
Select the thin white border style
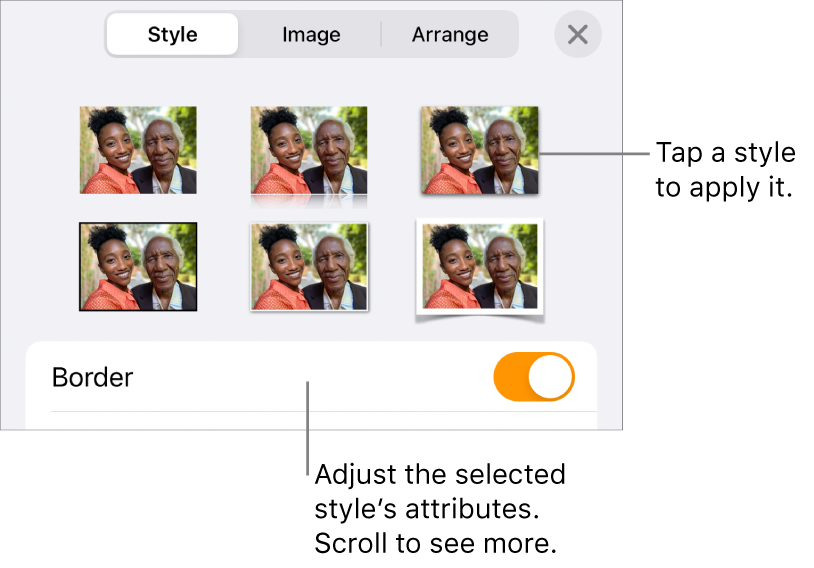[308, 267]
